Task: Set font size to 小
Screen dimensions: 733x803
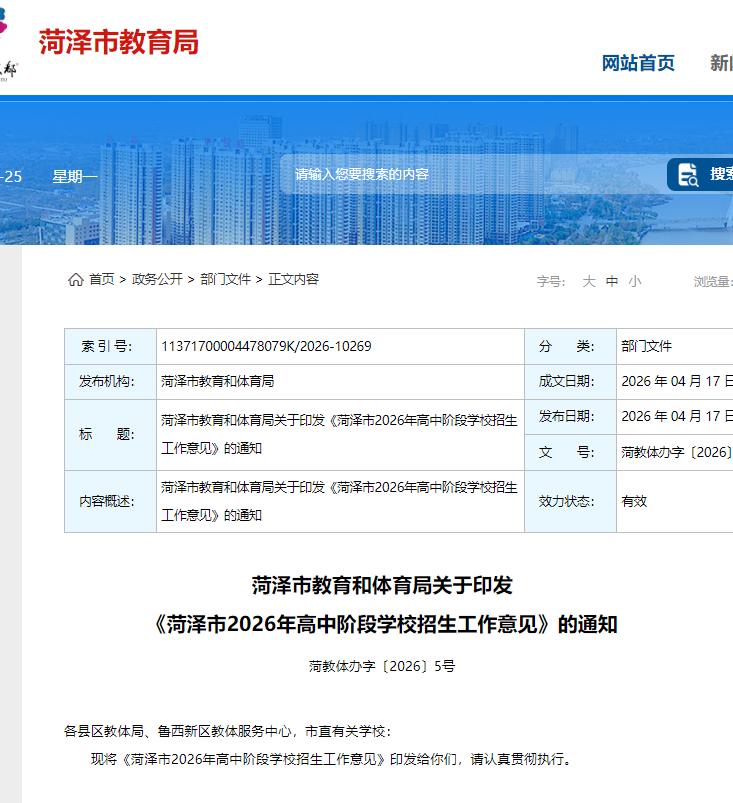Action: 635,281
